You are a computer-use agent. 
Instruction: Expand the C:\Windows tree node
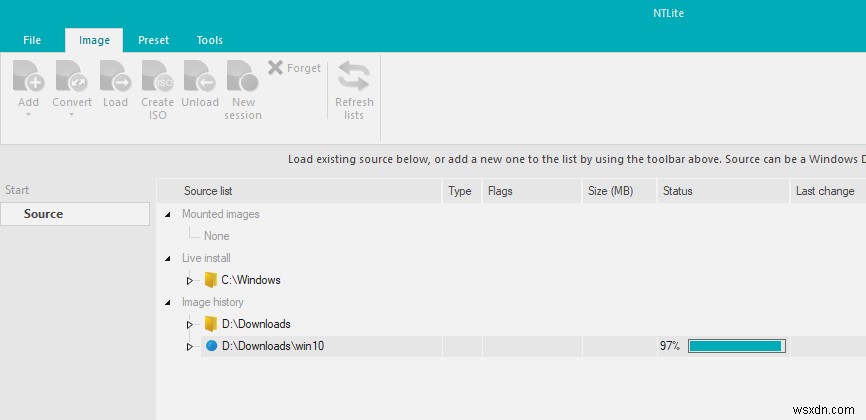click(189, 281)
